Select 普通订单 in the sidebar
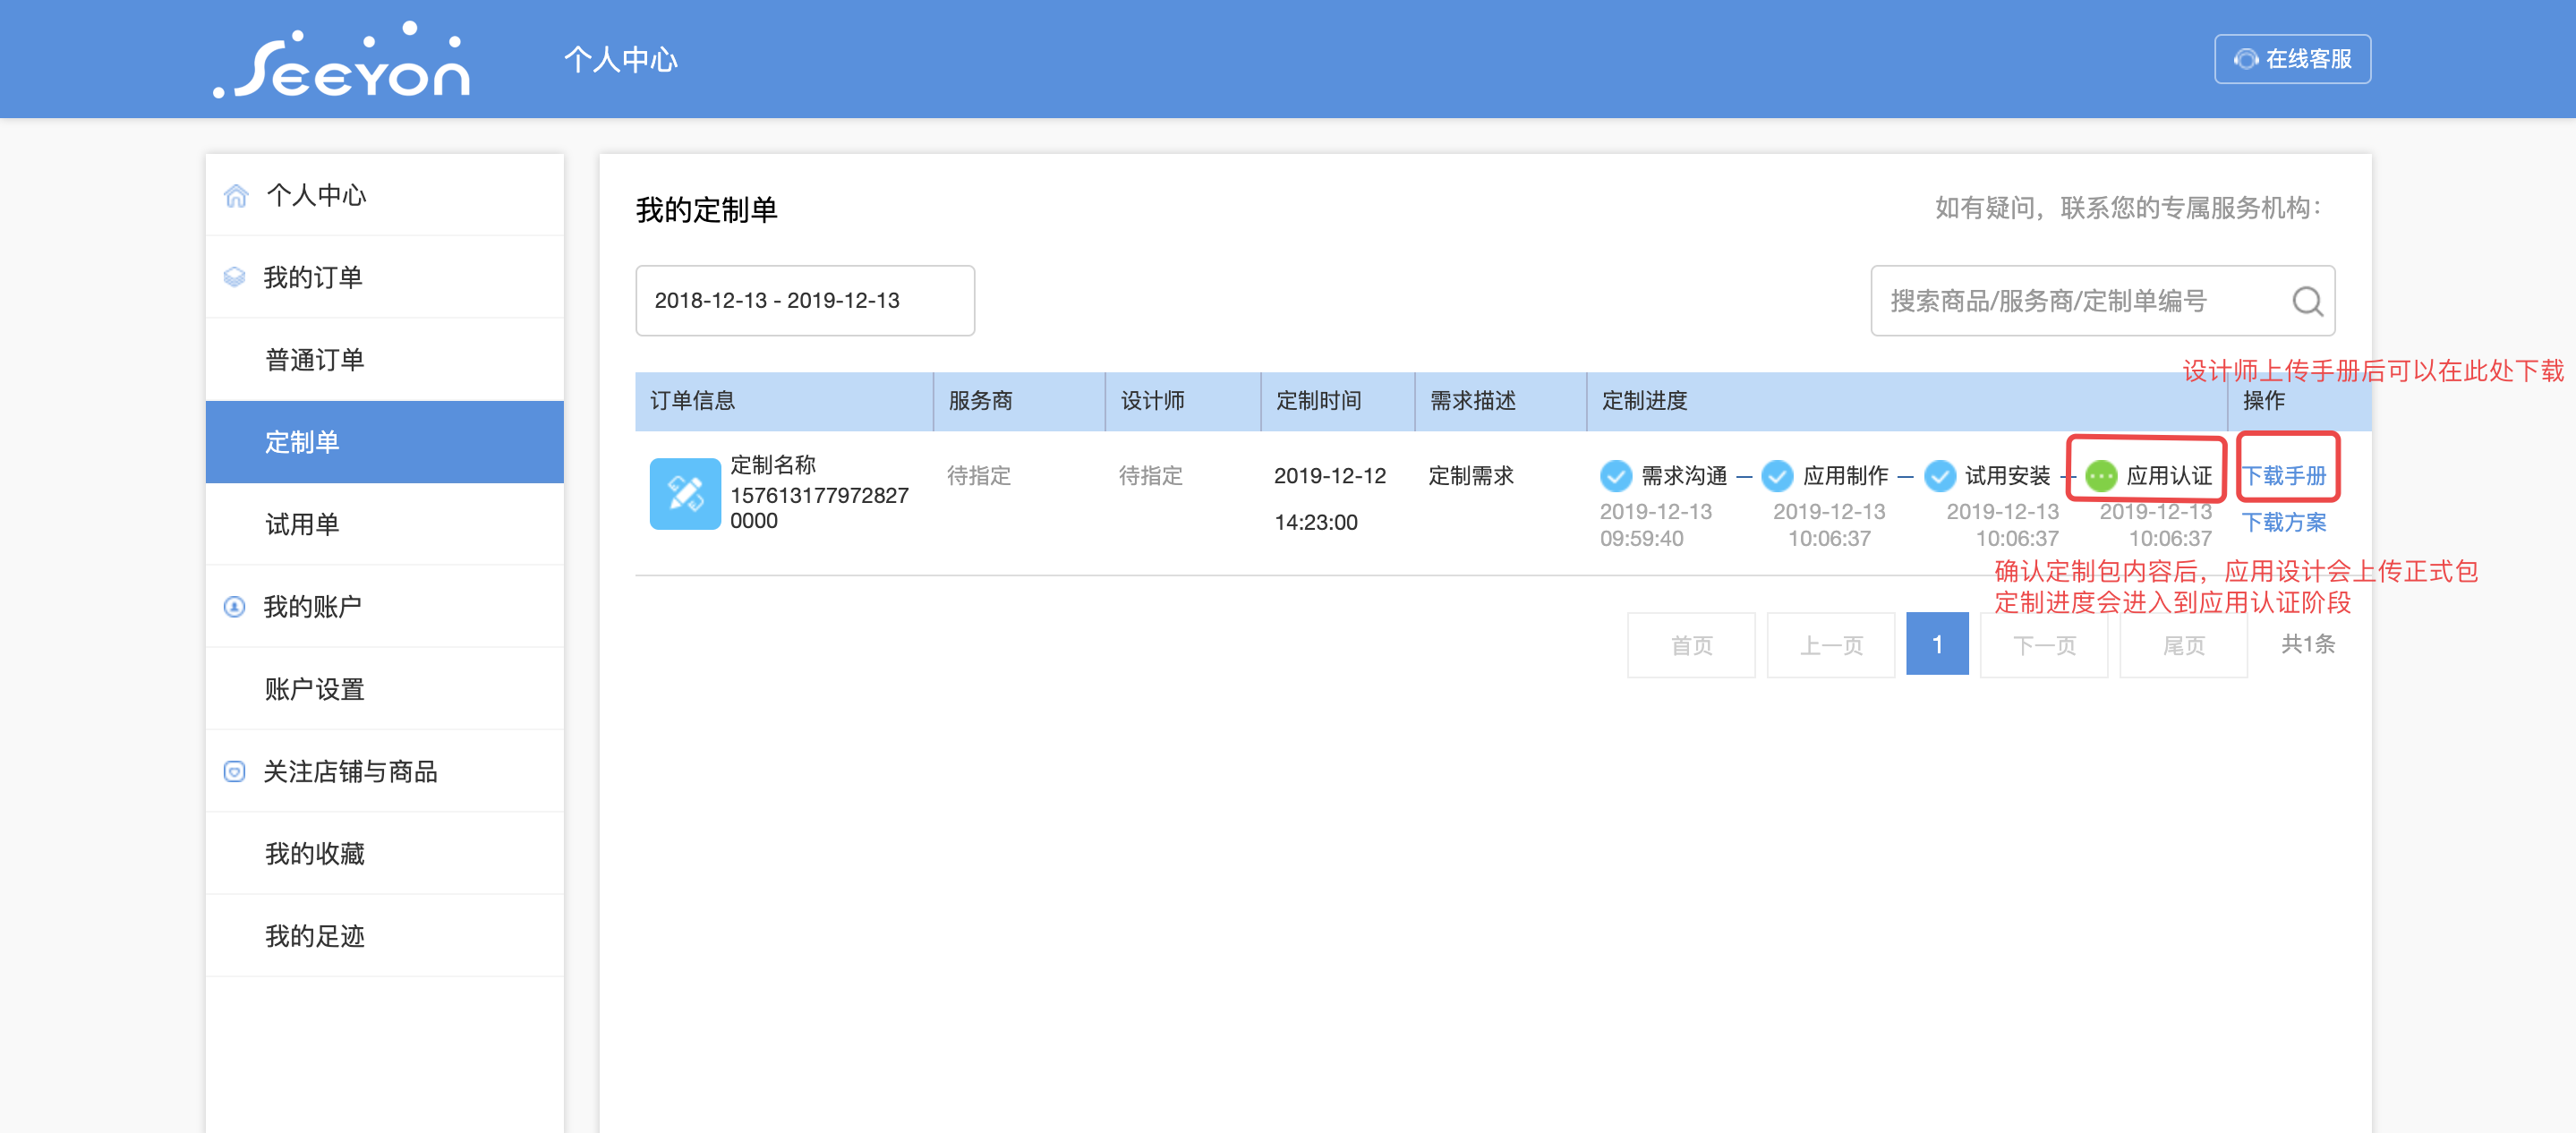The height and width of the screenshot is (1133, 2576). [x=385, y=359]
